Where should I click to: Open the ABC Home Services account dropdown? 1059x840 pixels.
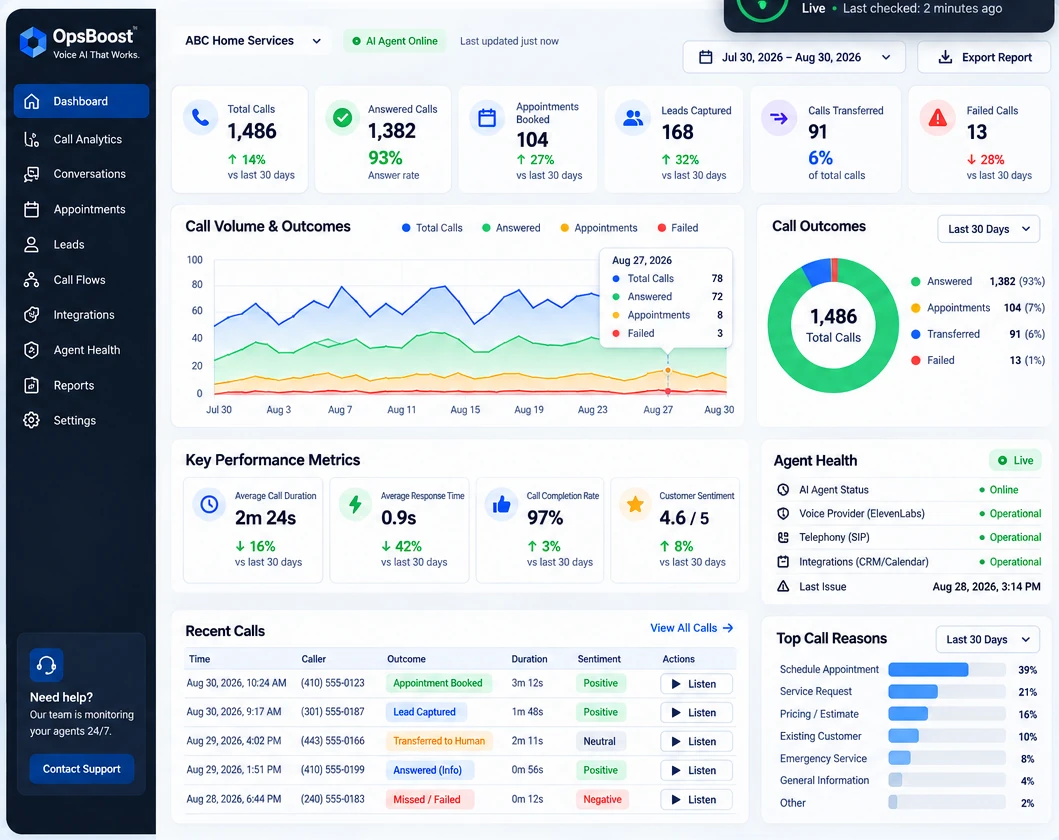click(x=253, y=41)
